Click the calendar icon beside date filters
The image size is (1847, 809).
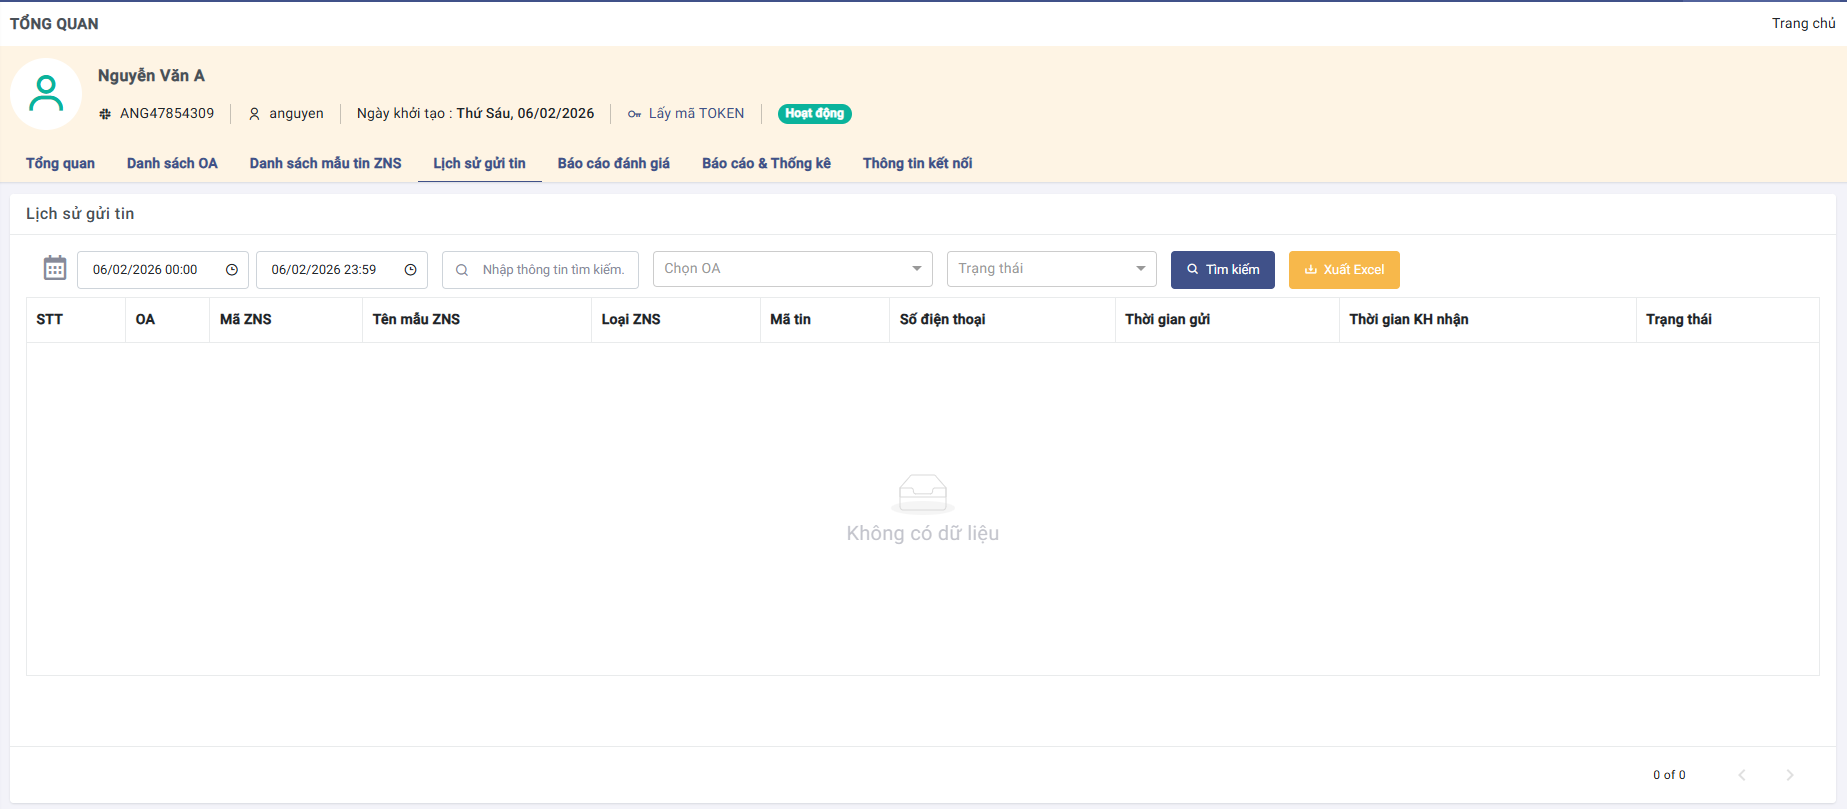pyautogui.click(x=55, y=268)
